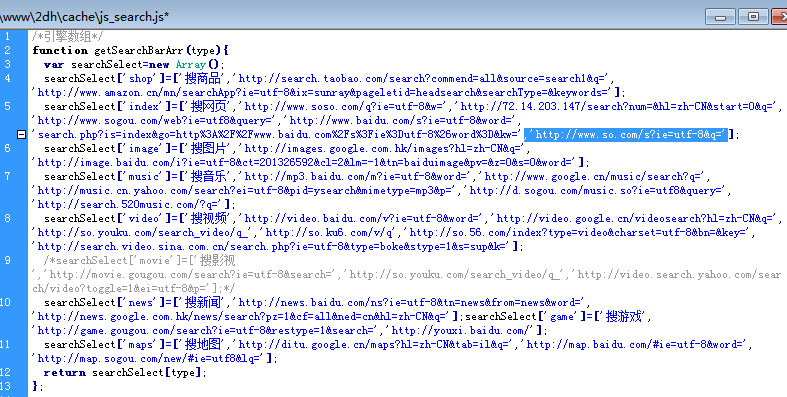The image size is (787, 397).
Task: Click the commented movie.gougou.com URL
Action: pos(190,274)
